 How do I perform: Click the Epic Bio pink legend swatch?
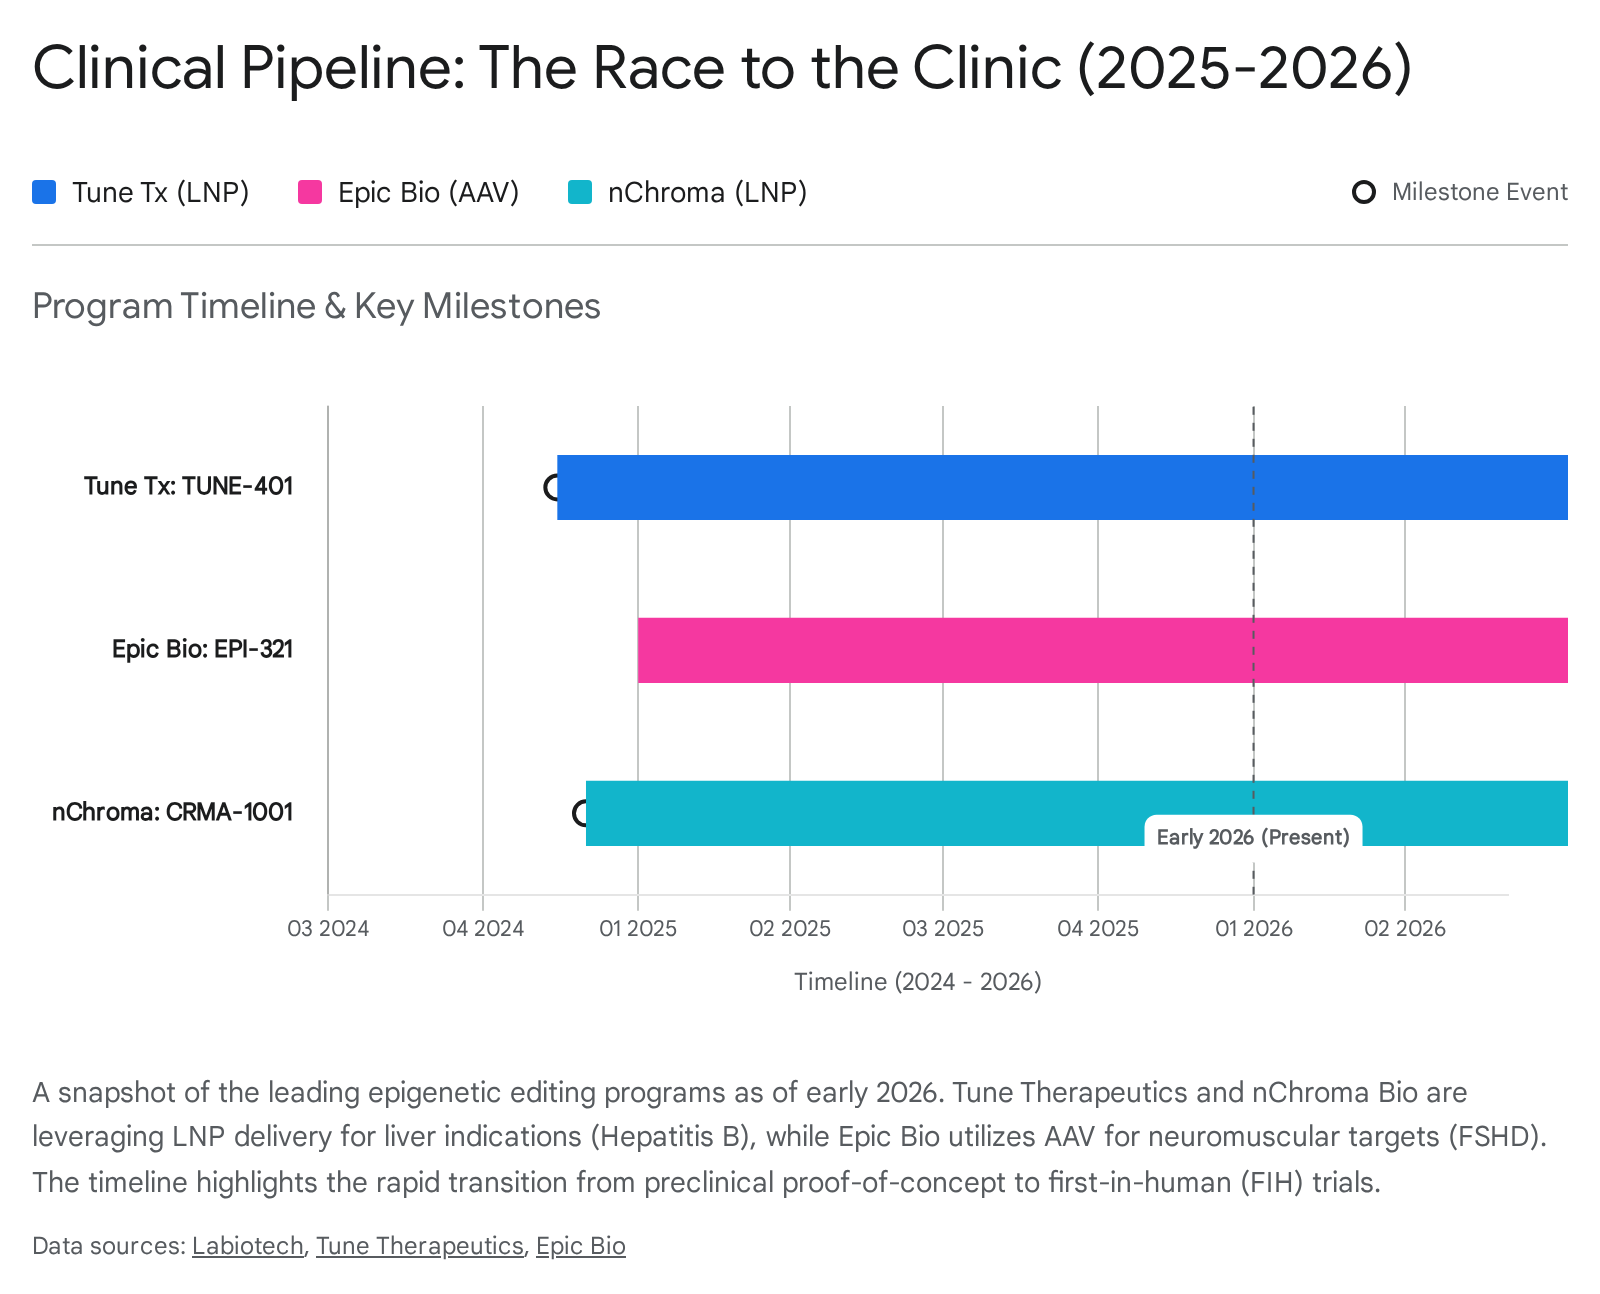[310, 192]
